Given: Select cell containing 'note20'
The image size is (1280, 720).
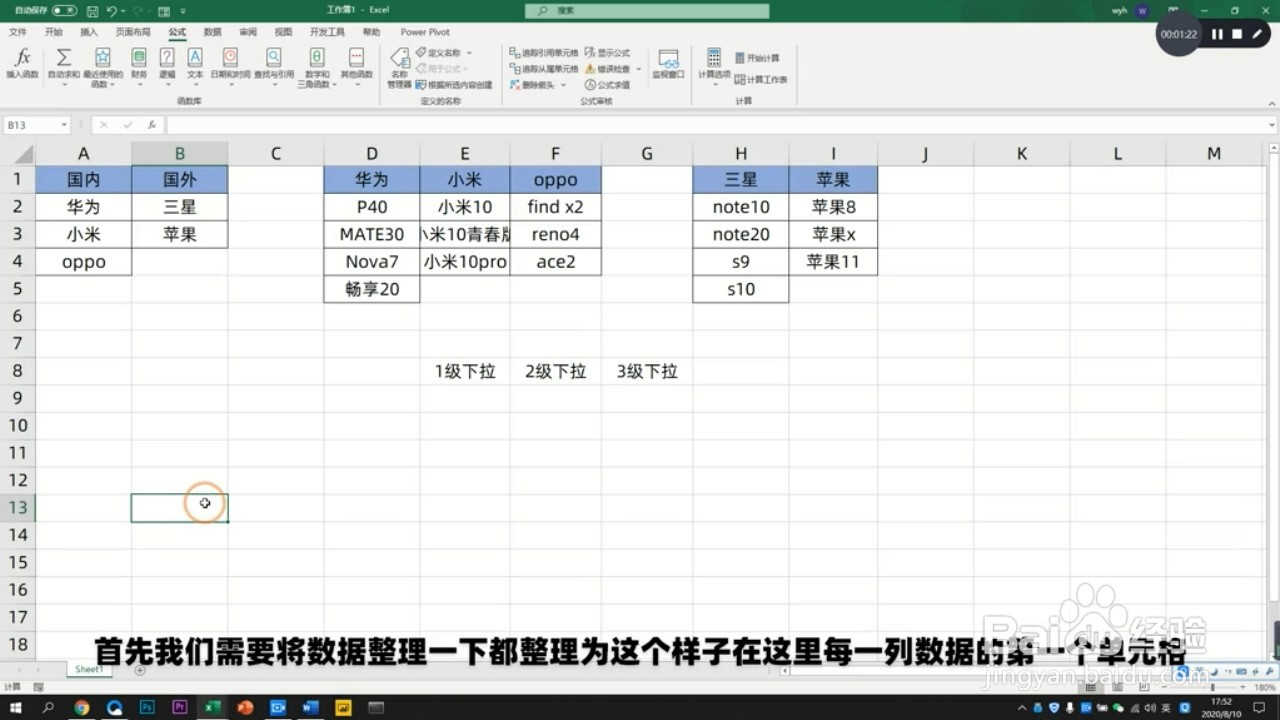Looking at the screenshot, I should (x=741, y=234).
